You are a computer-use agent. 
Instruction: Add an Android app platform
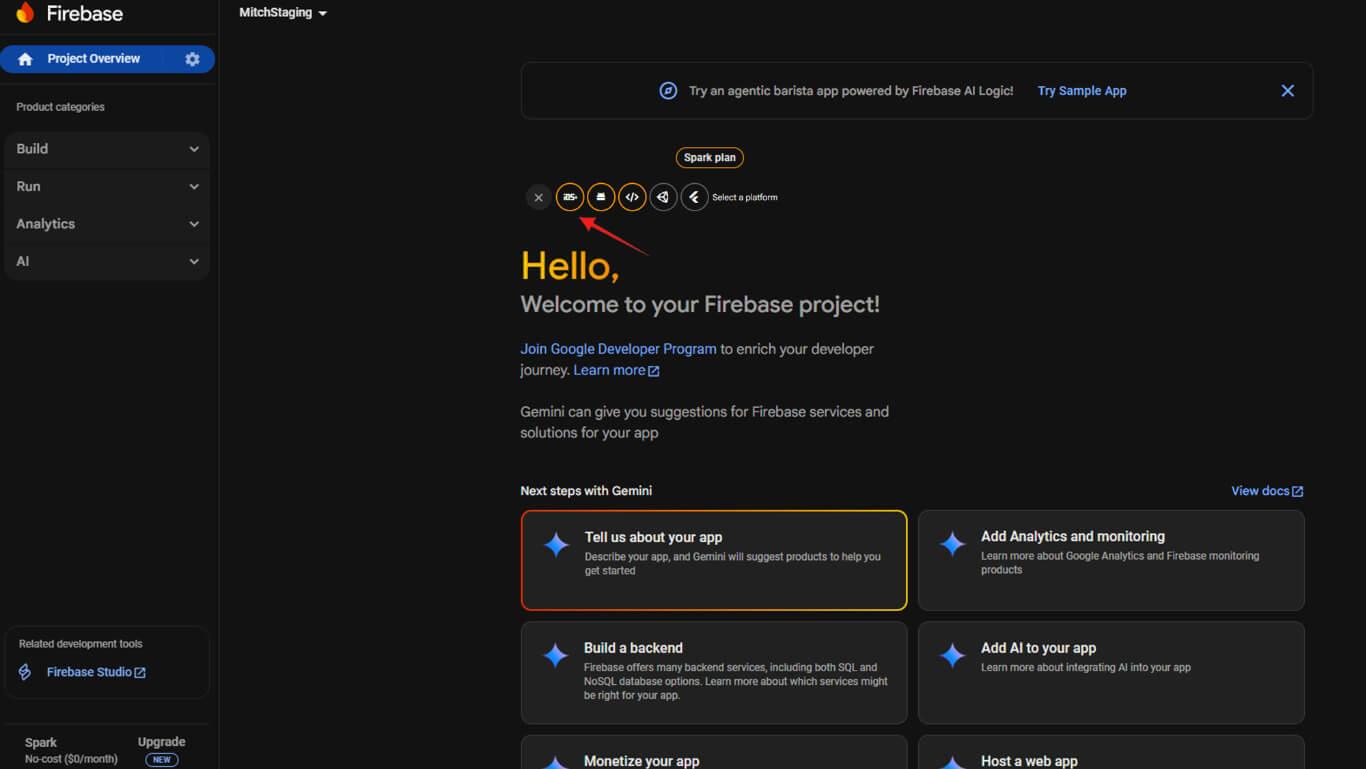tap(601, 197)
